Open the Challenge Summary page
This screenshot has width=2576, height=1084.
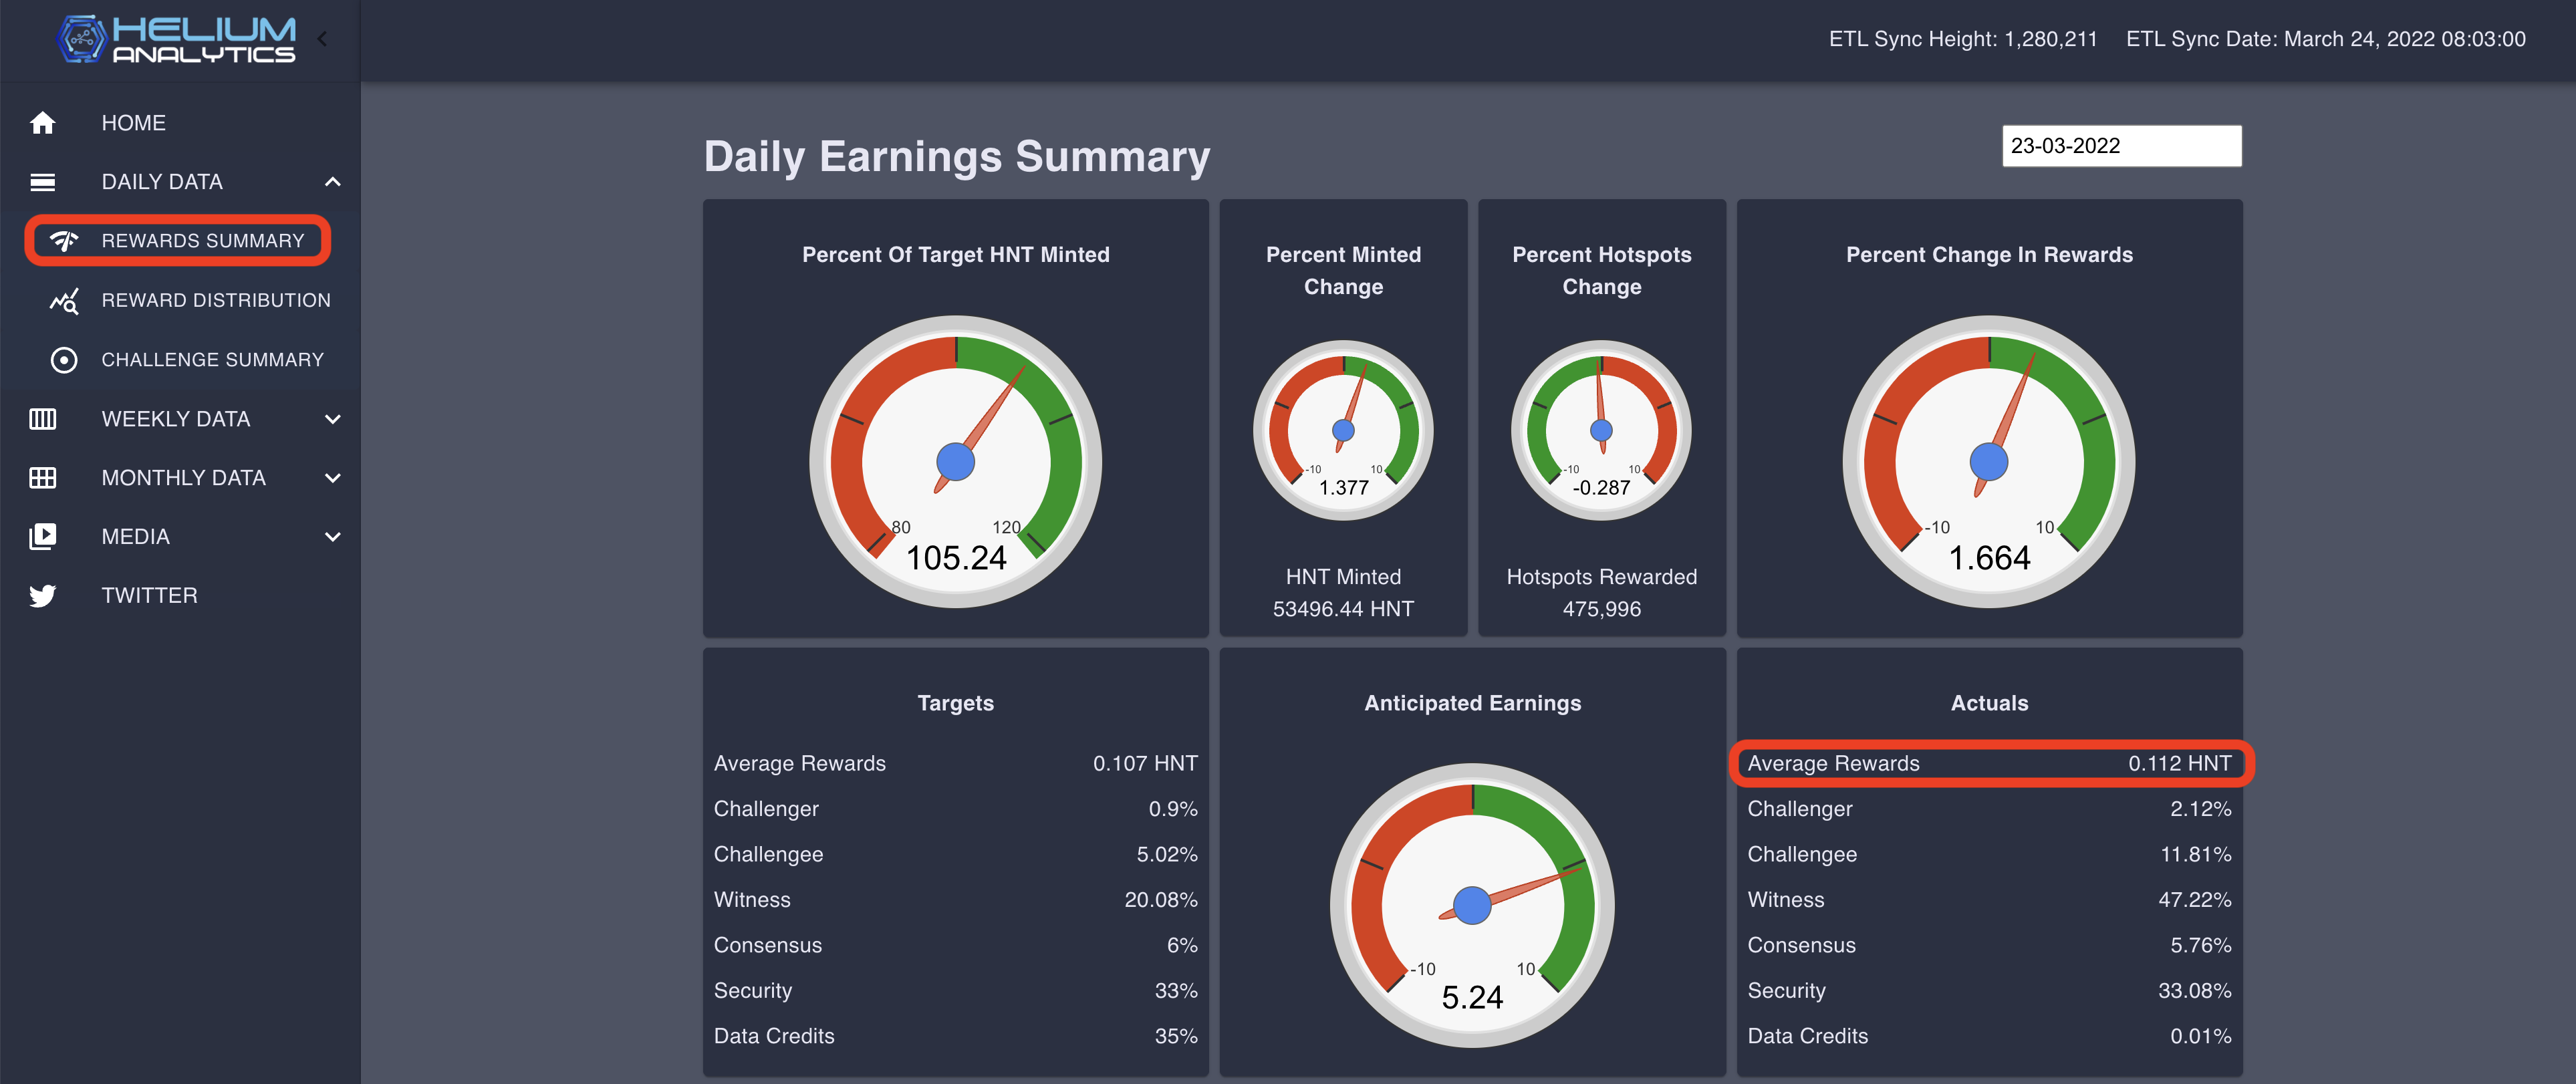coord(212,360)
